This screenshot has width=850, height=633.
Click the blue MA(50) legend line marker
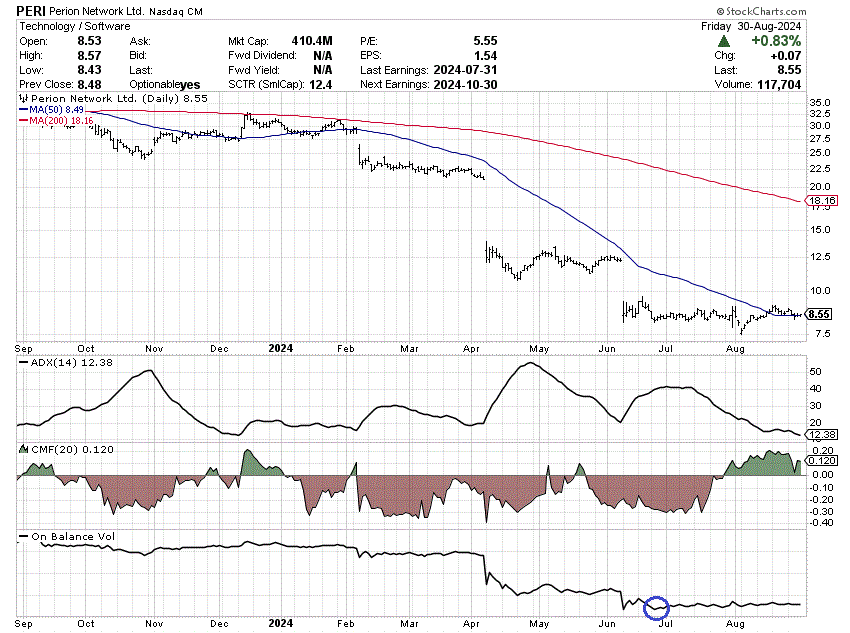click(x=23, y=109)
